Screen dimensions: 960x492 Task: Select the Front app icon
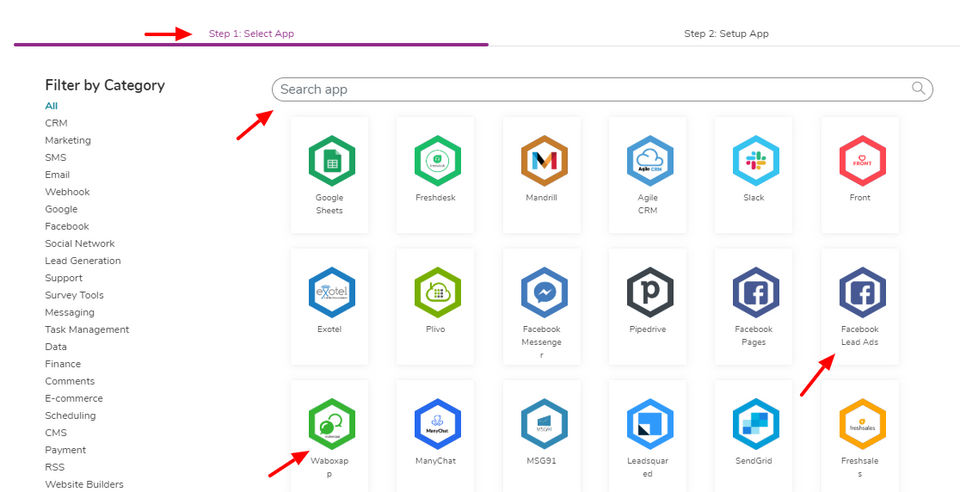(x=862, y=160)
